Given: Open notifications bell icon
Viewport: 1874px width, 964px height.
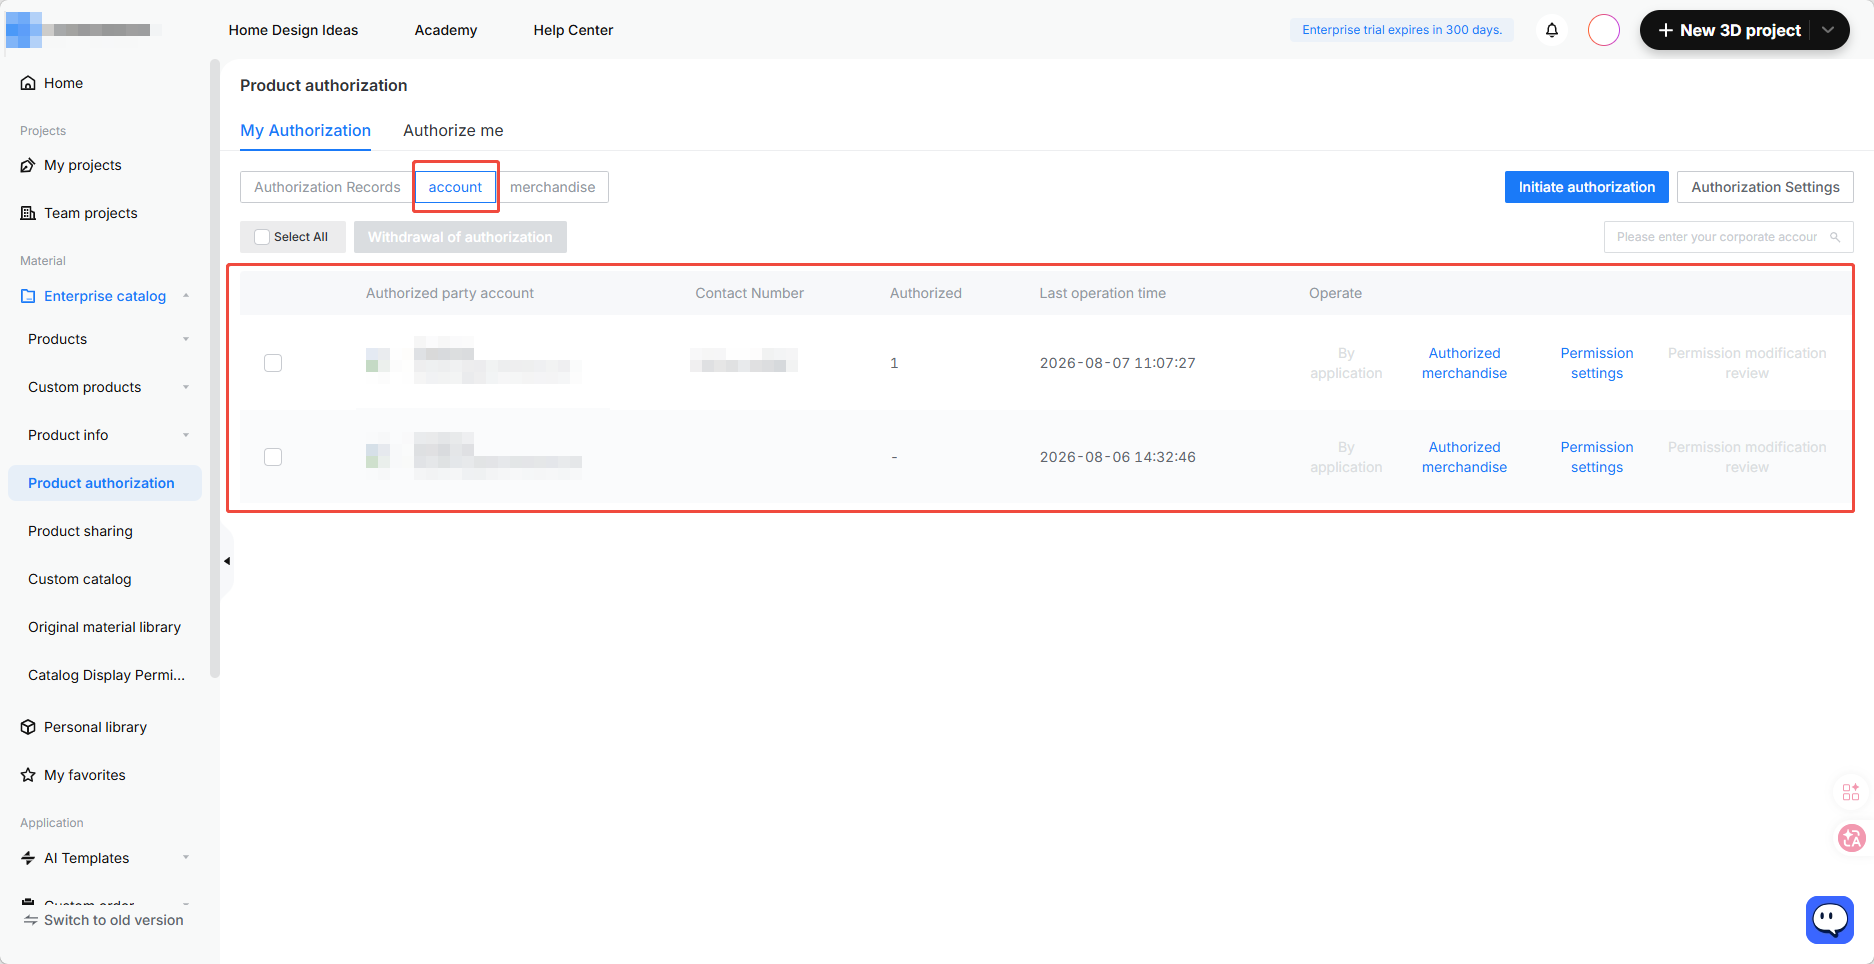Looking at the screenshot, I should (x=1552, y=30).
